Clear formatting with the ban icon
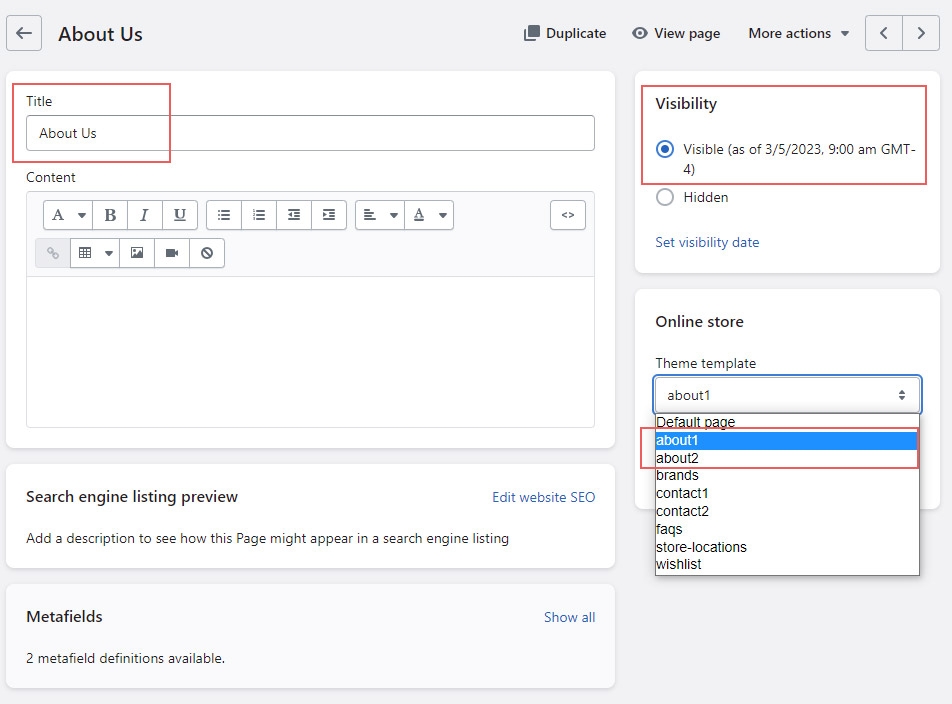The height and width of the screenshot is (704, 952). click(207, 253)
